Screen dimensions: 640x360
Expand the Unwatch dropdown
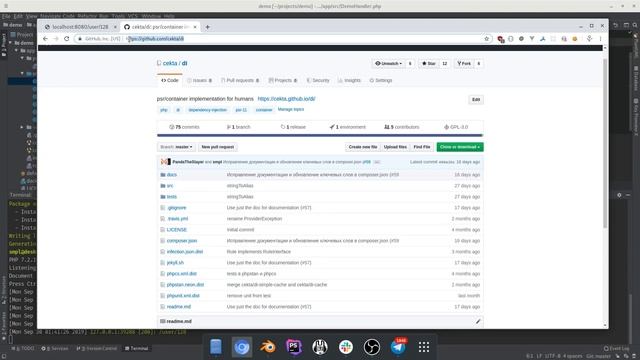pos(388,64)
